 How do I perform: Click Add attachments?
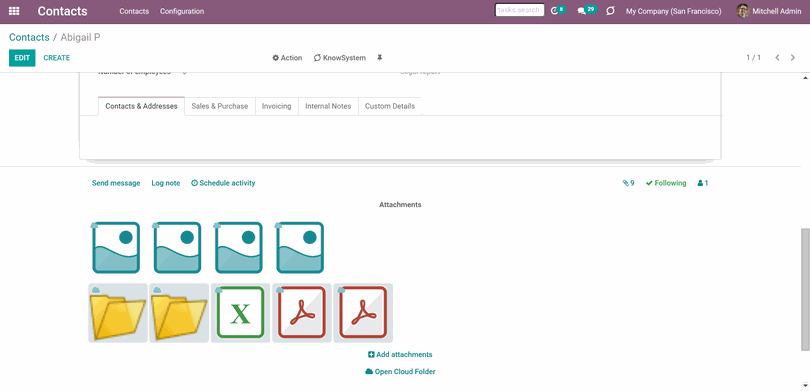(400, 354)
